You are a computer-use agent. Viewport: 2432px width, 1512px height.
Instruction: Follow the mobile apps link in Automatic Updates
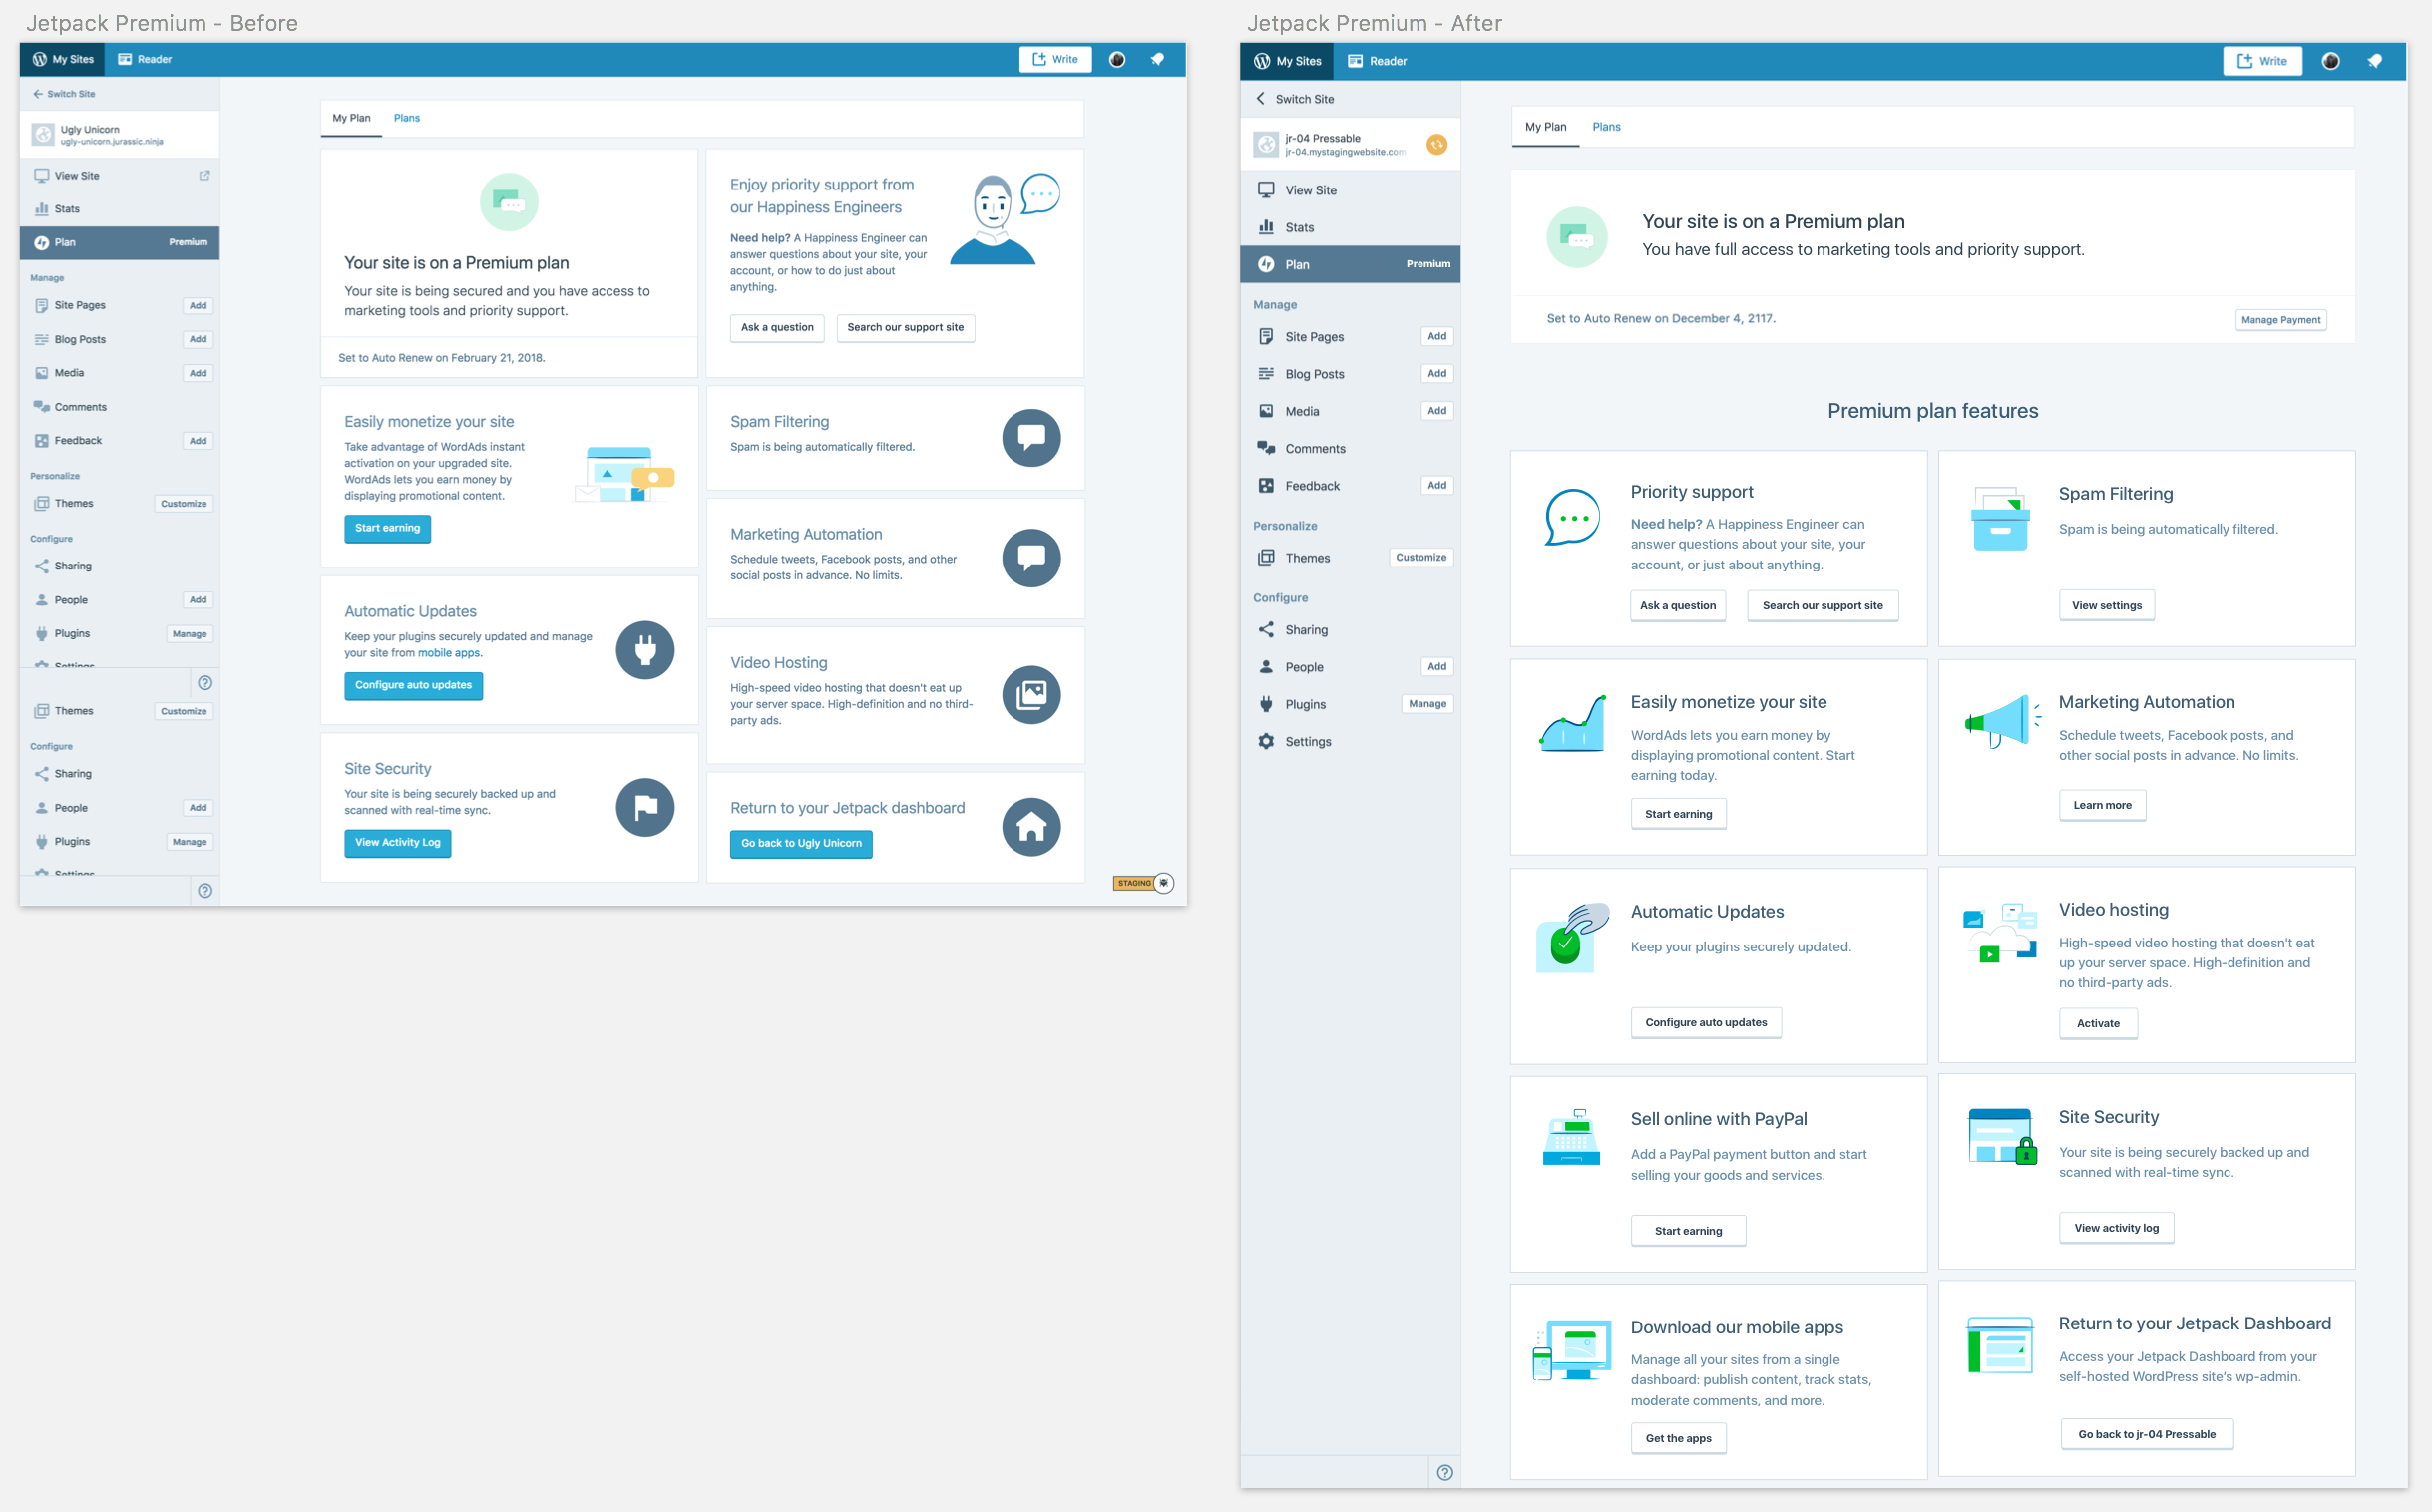click(448, 653)
